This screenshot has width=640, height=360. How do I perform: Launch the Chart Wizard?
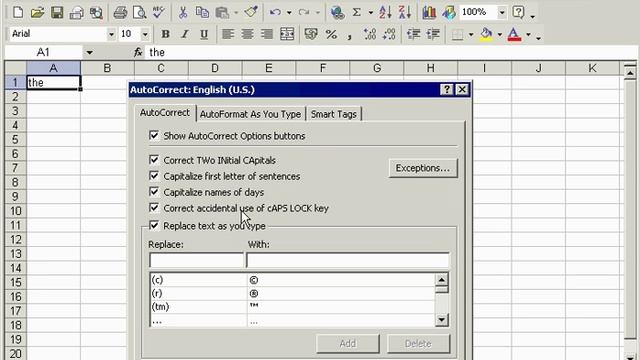(x=429, y=13)
